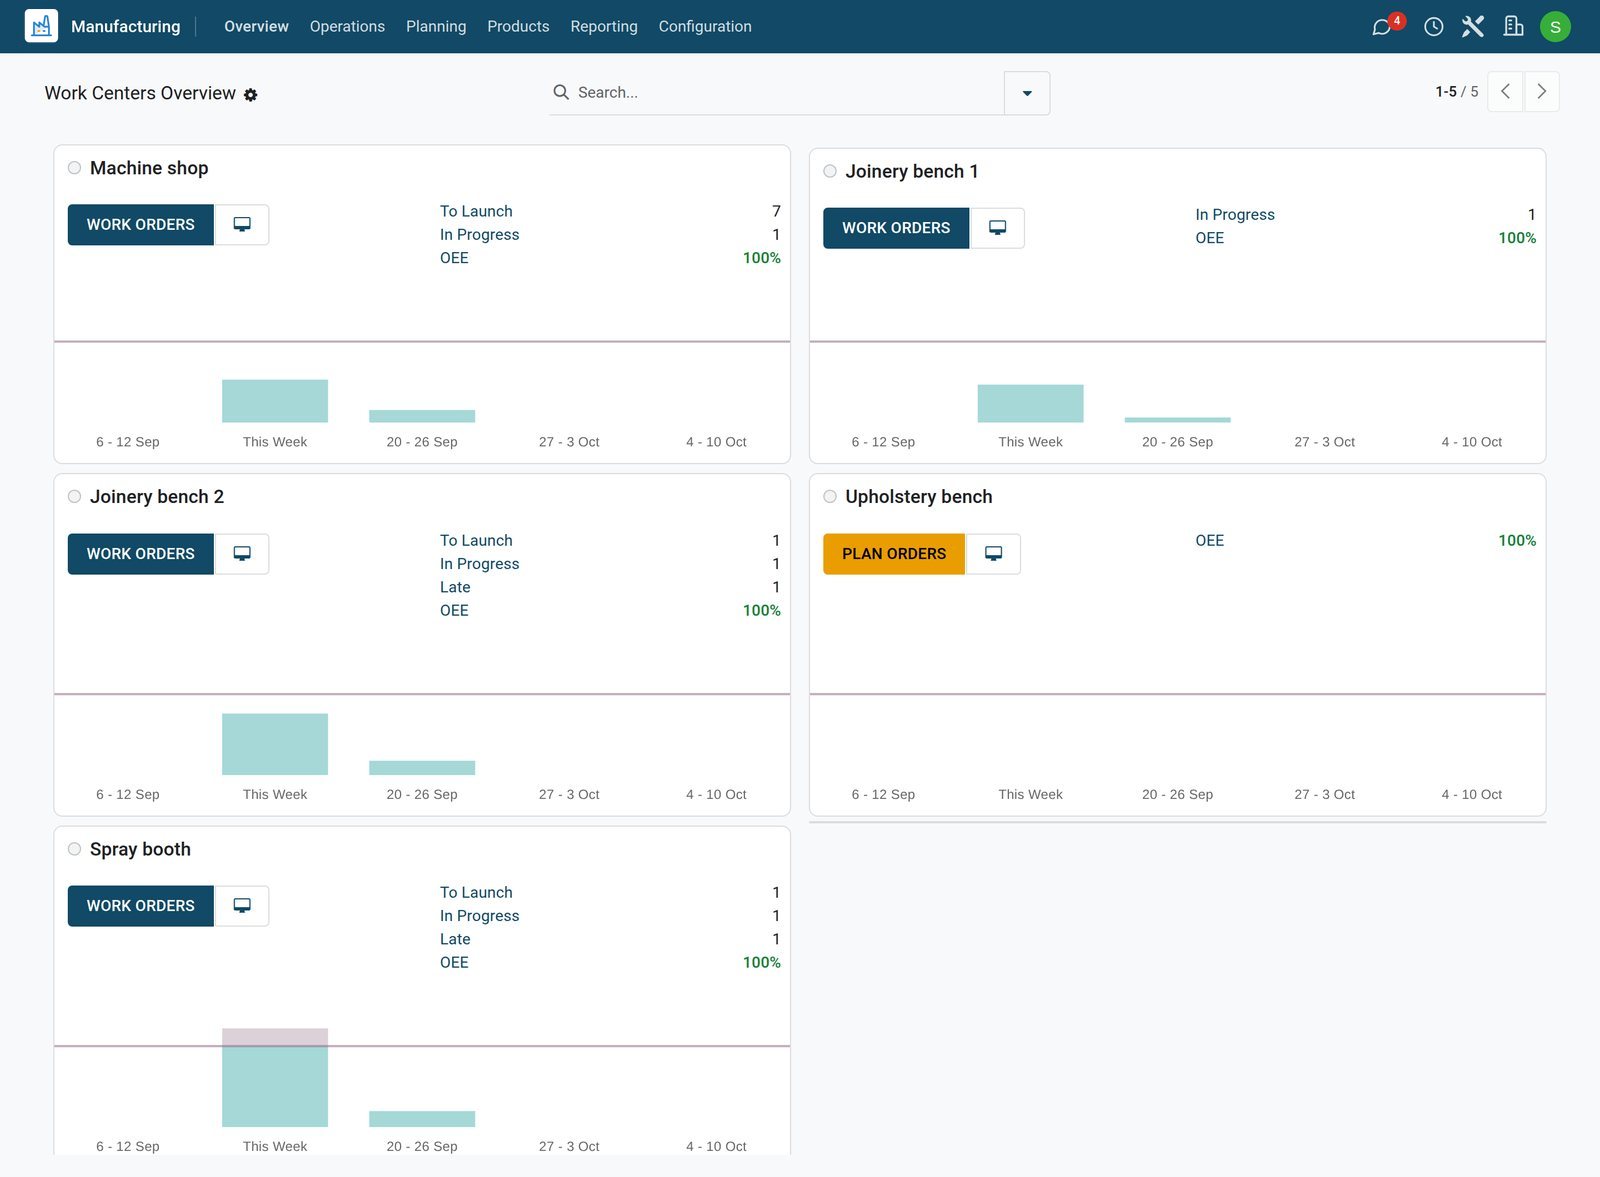The height and width of the screenshot is (1177, 1600).
Task: Open Machine shop tablet view monitor icon
Action: (x=242, y=225)
